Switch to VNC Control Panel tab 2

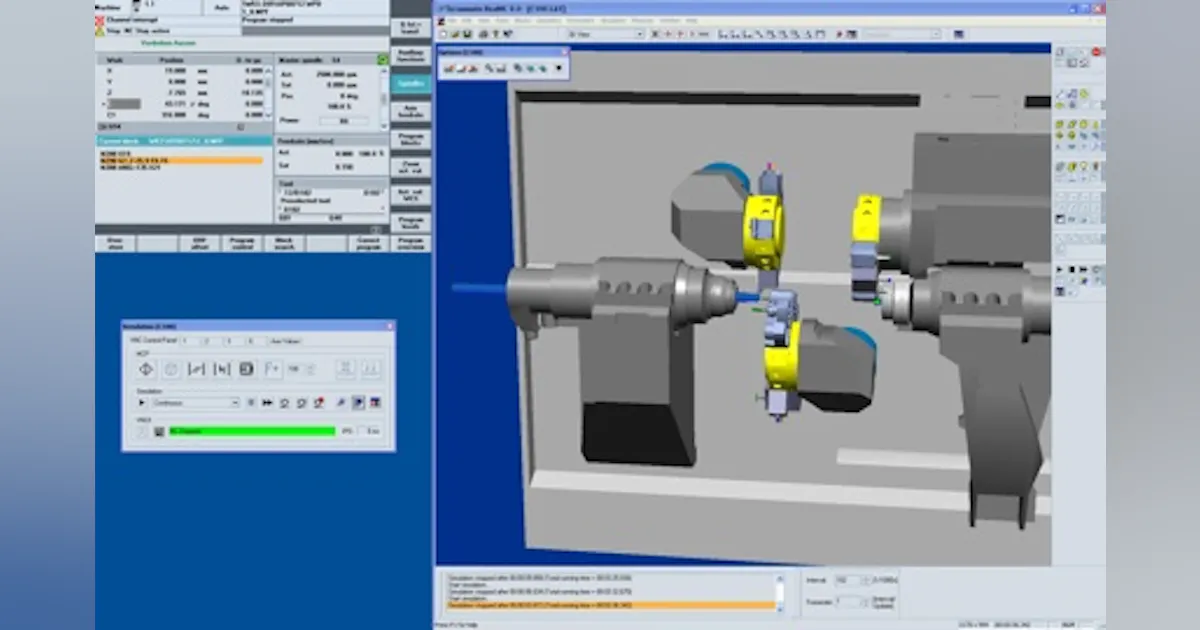(x=206, y=341)
